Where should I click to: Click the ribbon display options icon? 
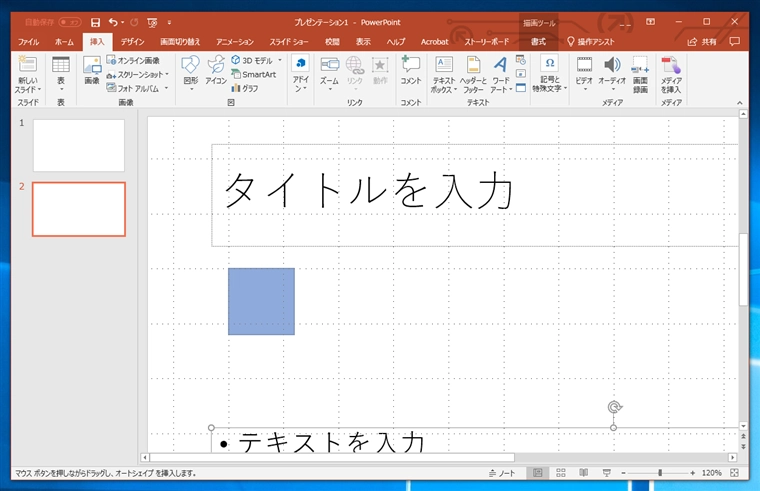click(x=650, y=22)
